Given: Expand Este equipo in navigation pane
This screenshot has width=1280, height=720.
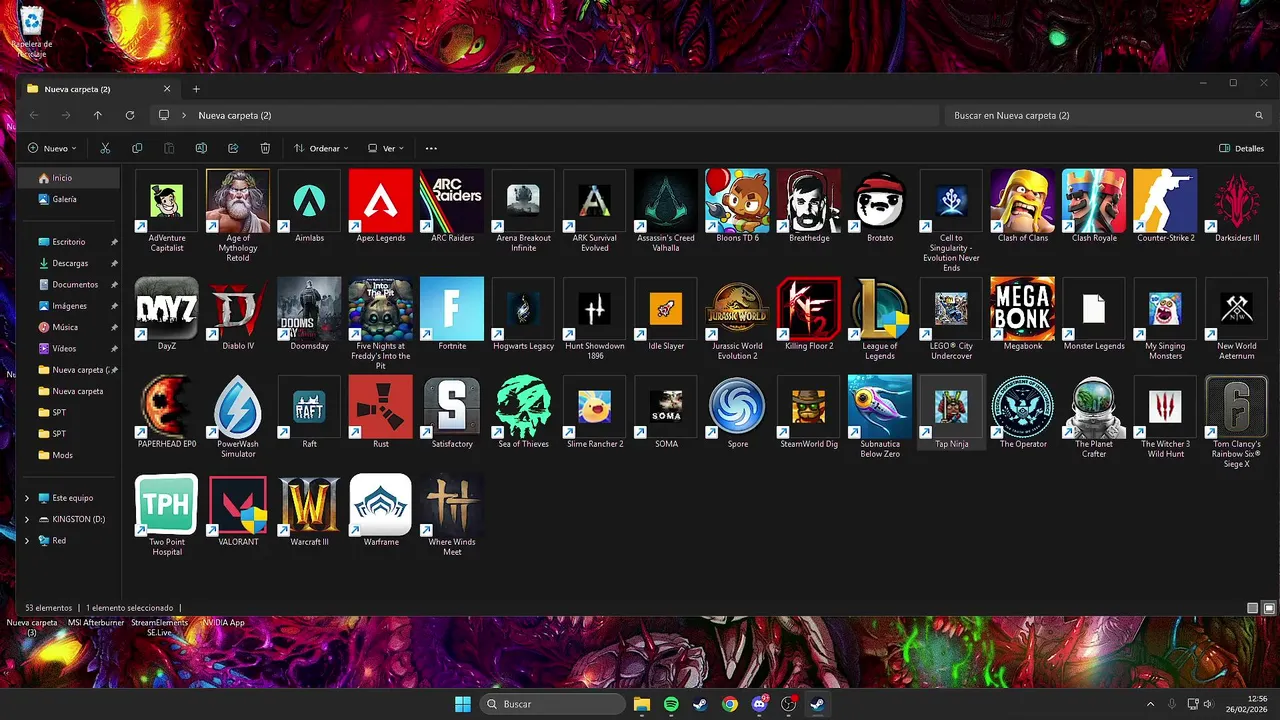Looking at the screenshot, I should tap(27, 498).
